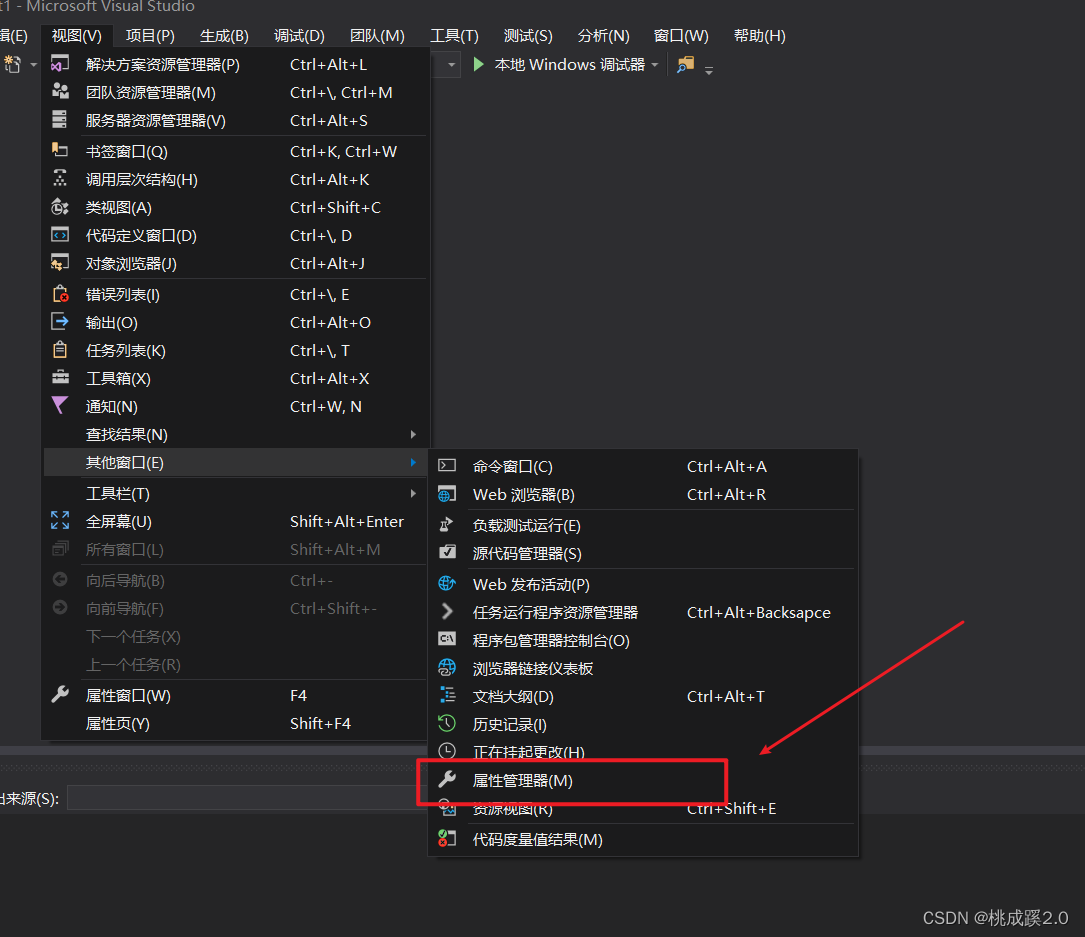Click the Code Metrics Results (代码度量值结果) icon
Screen dimensions: 1085x937
click(x=447, y=839)
